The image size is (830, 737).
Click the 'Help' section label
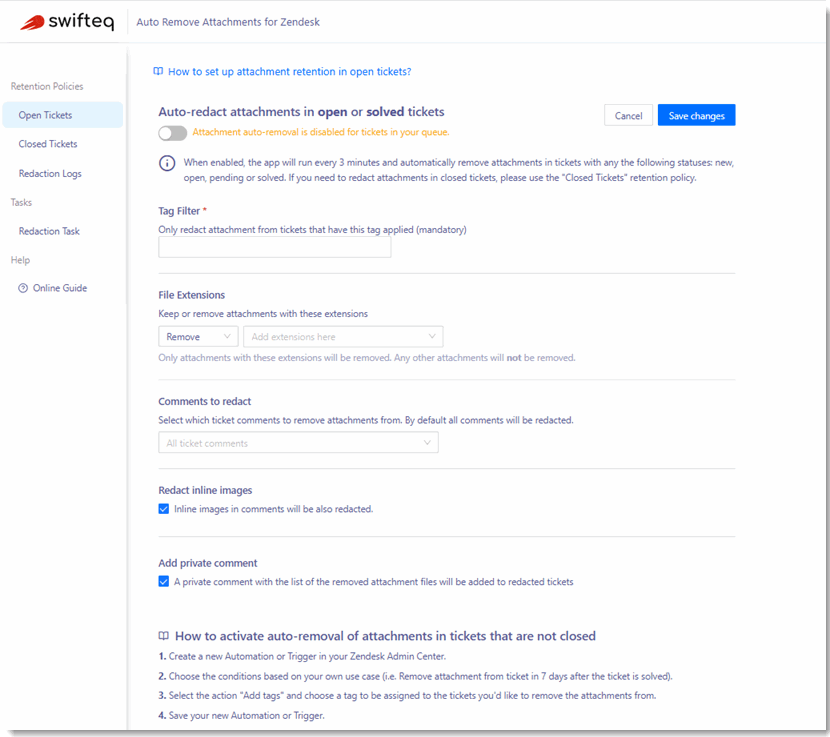click(x=20, y=260)
